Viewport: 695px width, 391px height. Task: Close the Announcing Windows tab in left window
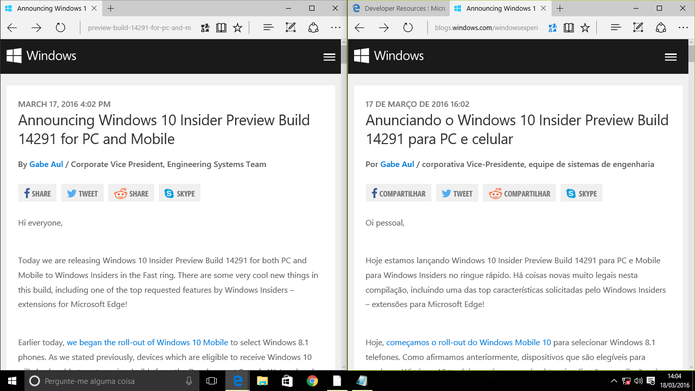pyautogui.click(x=94, y=8)
